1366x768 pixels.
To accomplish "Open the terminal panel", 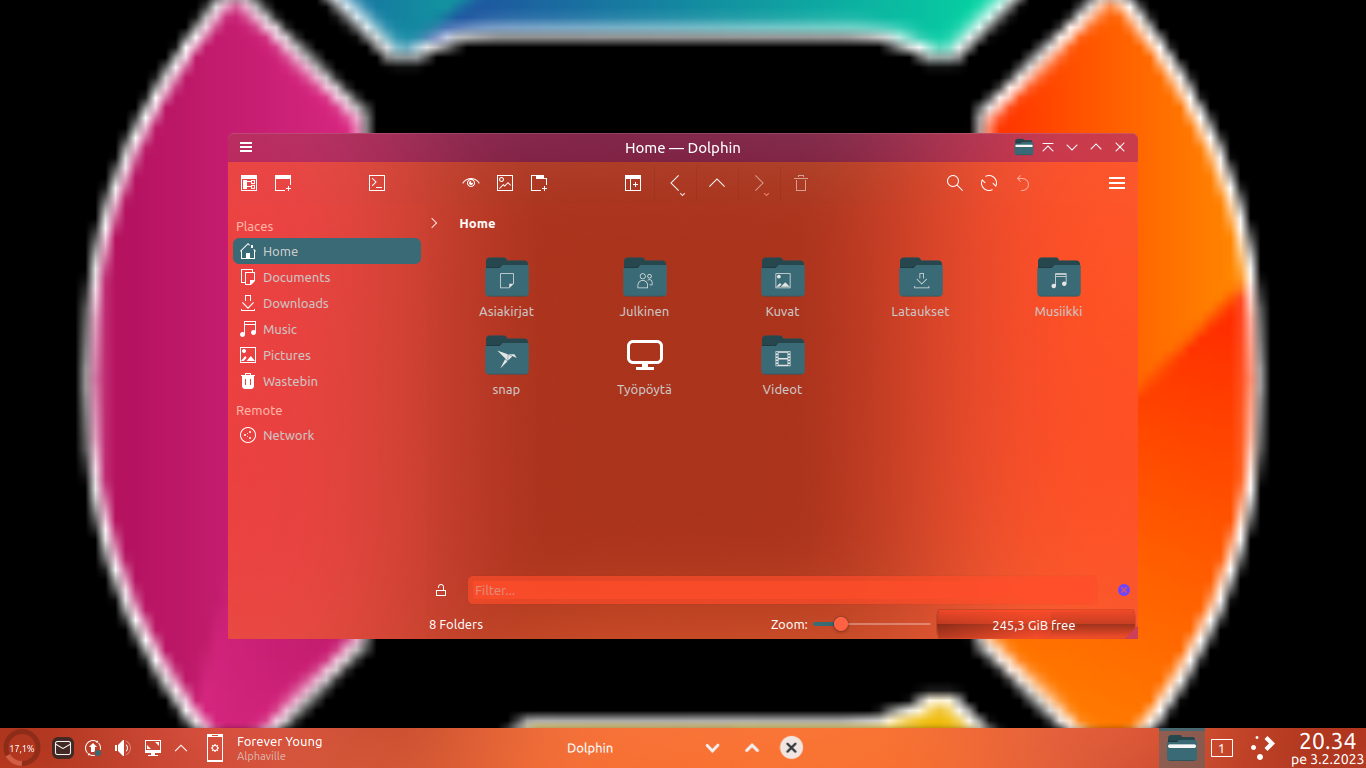I will coord(377,183).
